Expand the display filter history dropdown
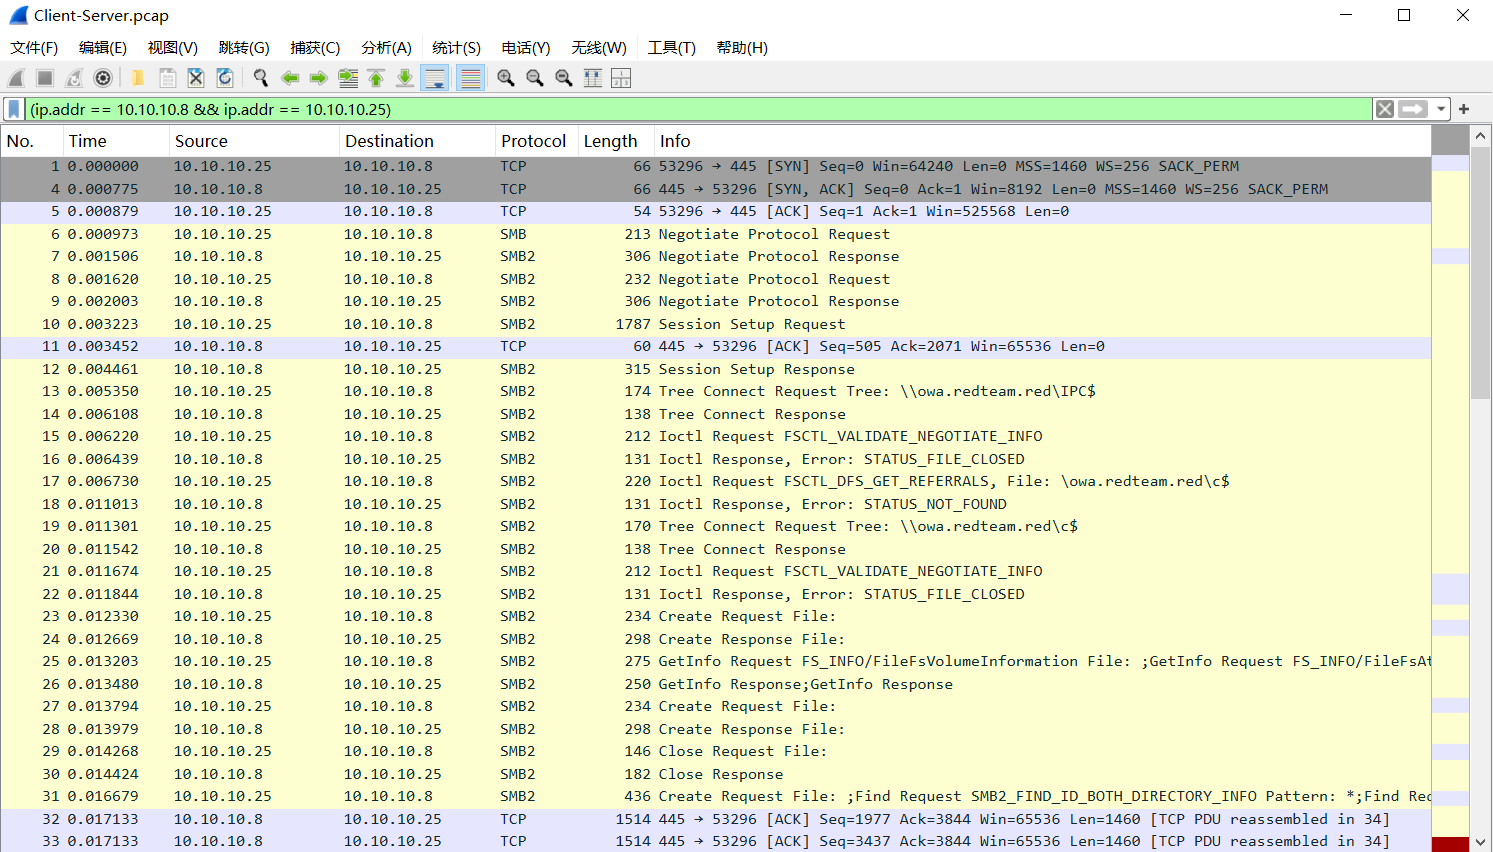Image resolution: width=1493 pixels, height=852 pixels. pos(1441,109)
